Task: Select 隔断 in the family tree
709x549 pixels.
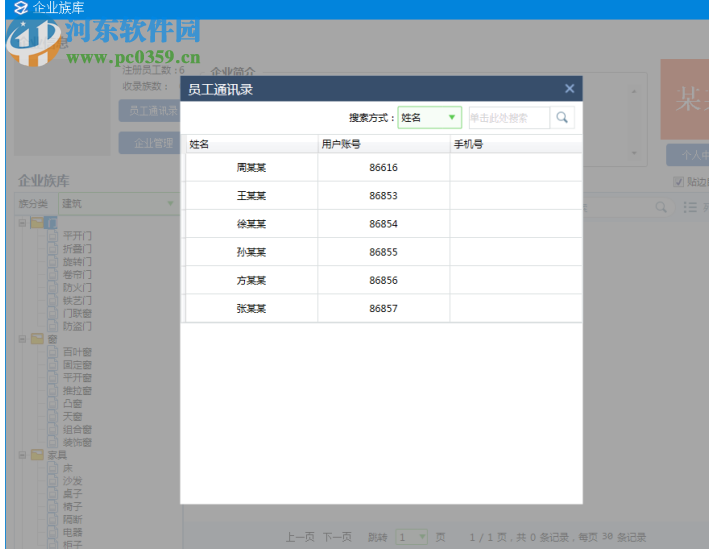Action: [72, 519]
